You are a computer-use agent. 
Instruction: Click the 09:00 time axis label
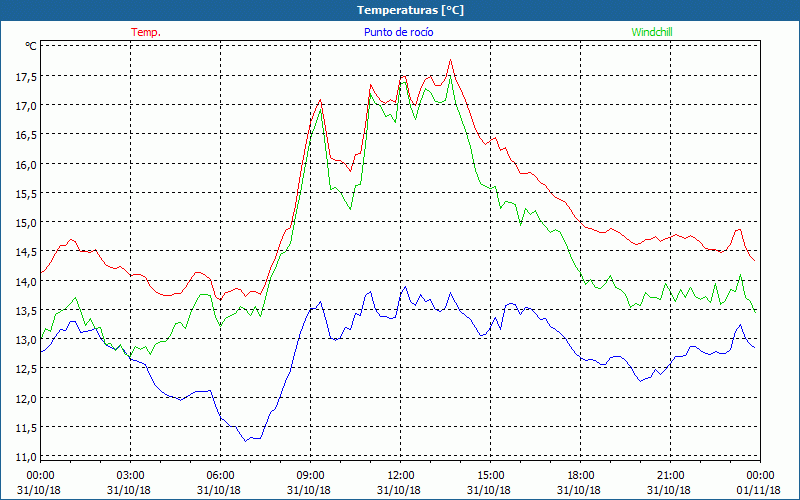(310, 476)
